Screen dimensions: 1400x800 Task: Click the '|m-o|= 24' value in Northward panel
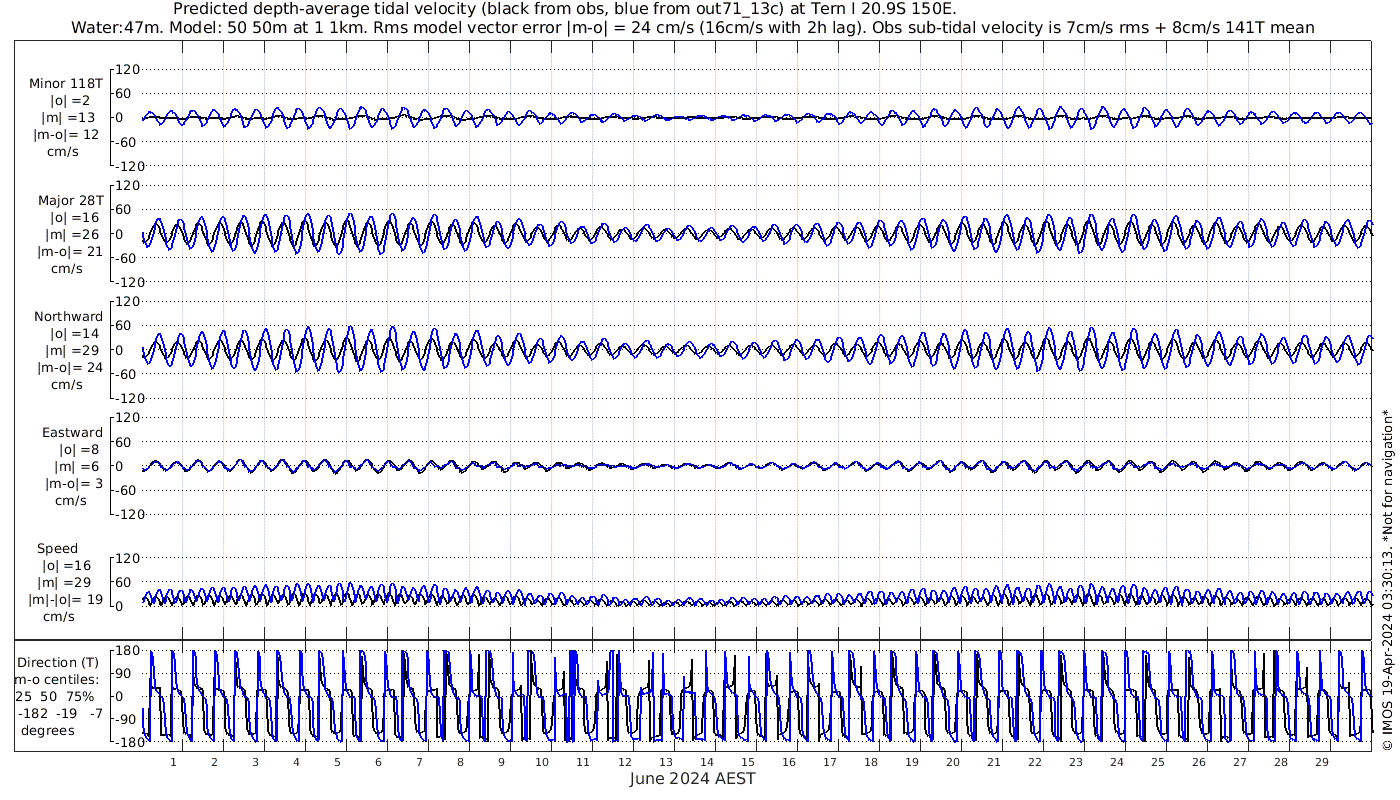tap(70, 367)
